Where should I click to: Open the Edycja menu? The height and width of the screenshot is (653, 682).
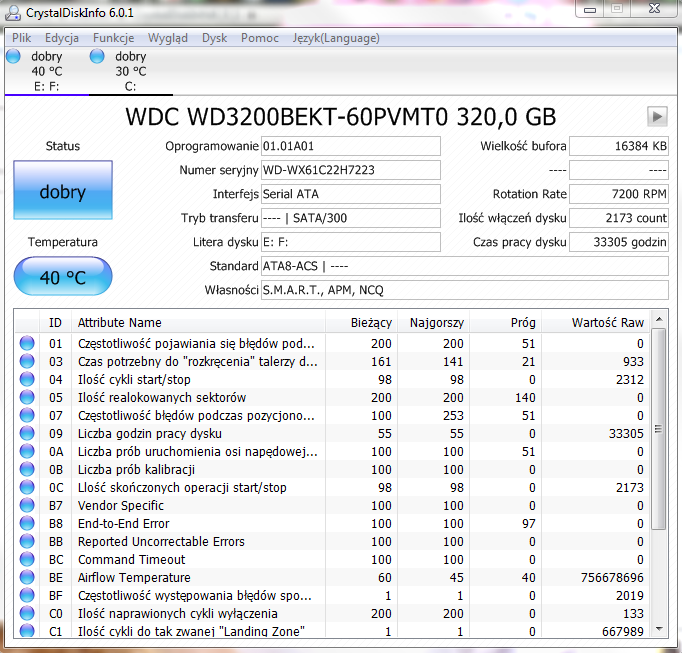coord(62,38)
